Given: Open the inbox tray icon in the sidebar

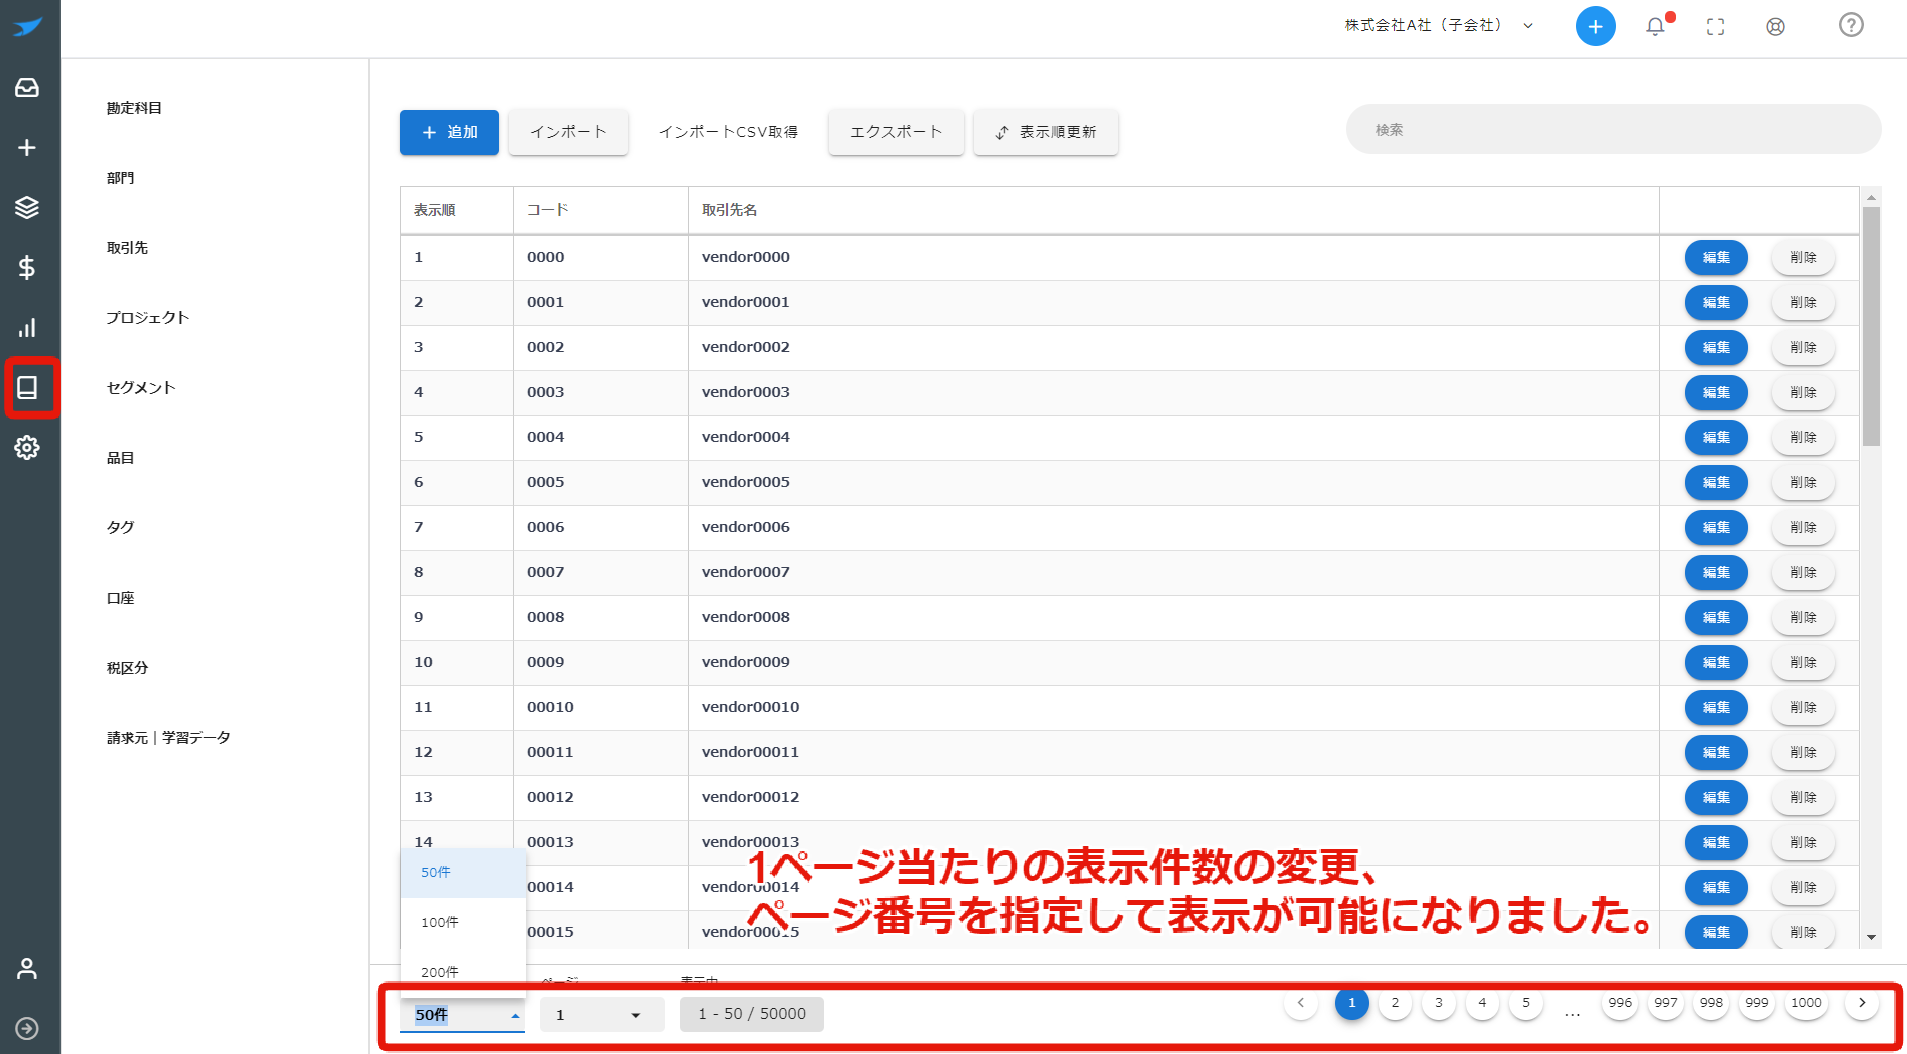Looking at the screenshot, I should (x=27, y=88).
